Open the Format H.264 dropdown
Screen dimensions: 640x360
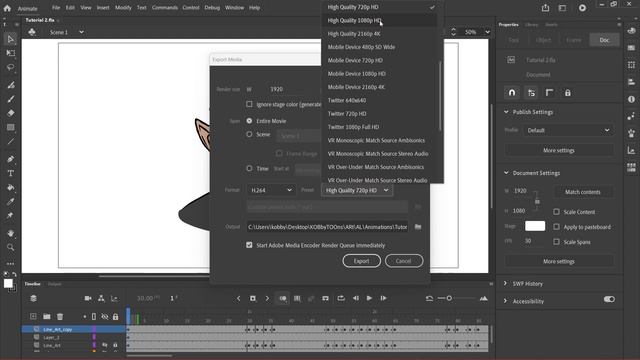point(271,190)
